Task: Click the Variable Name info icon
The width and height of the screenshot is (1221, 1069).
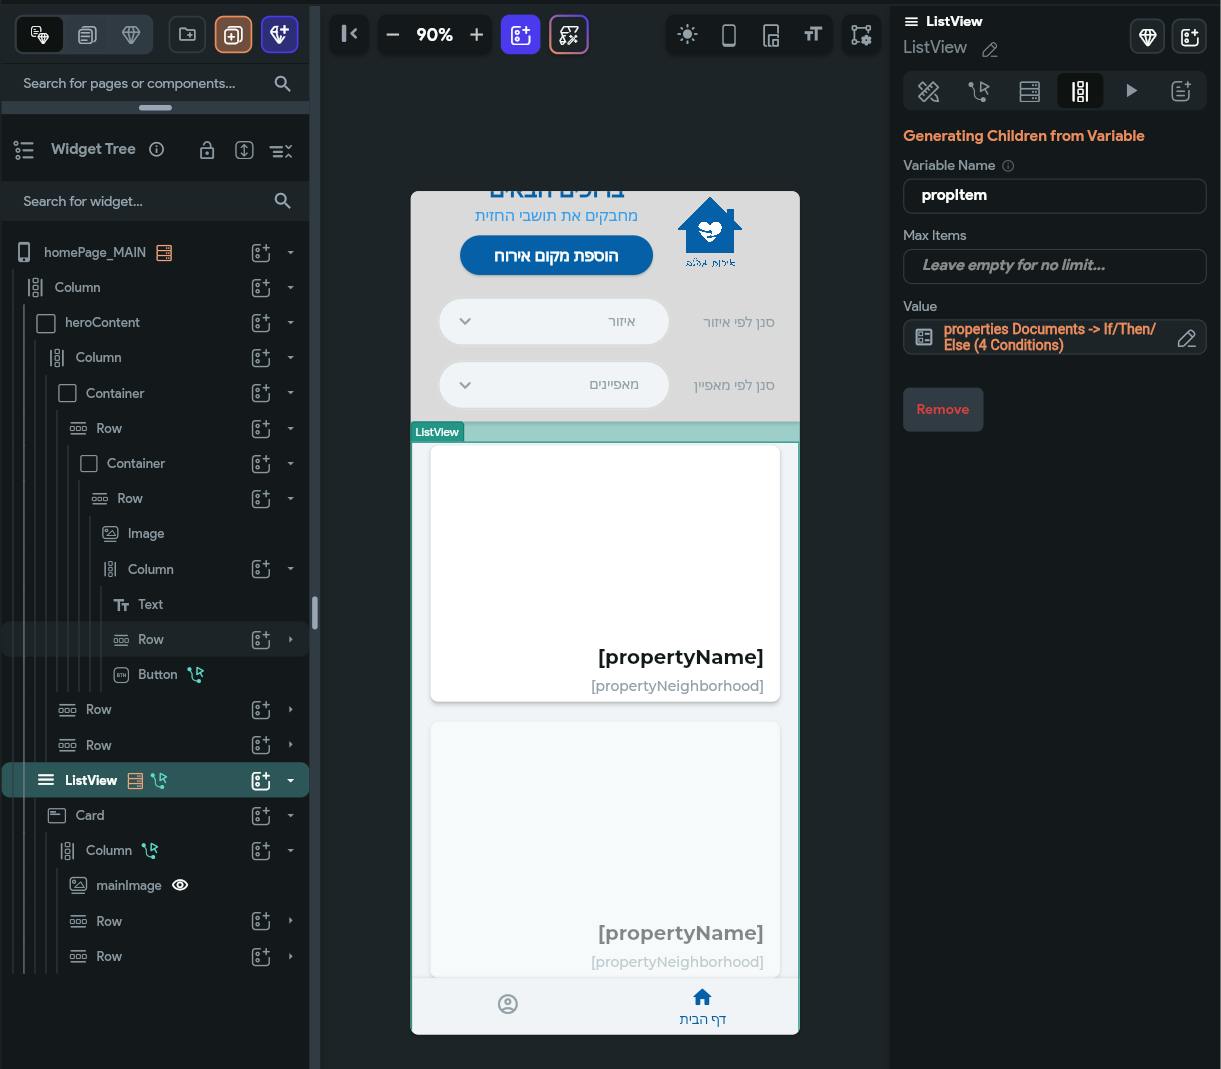Action: pyautogui.click(x=1008, y=166)
